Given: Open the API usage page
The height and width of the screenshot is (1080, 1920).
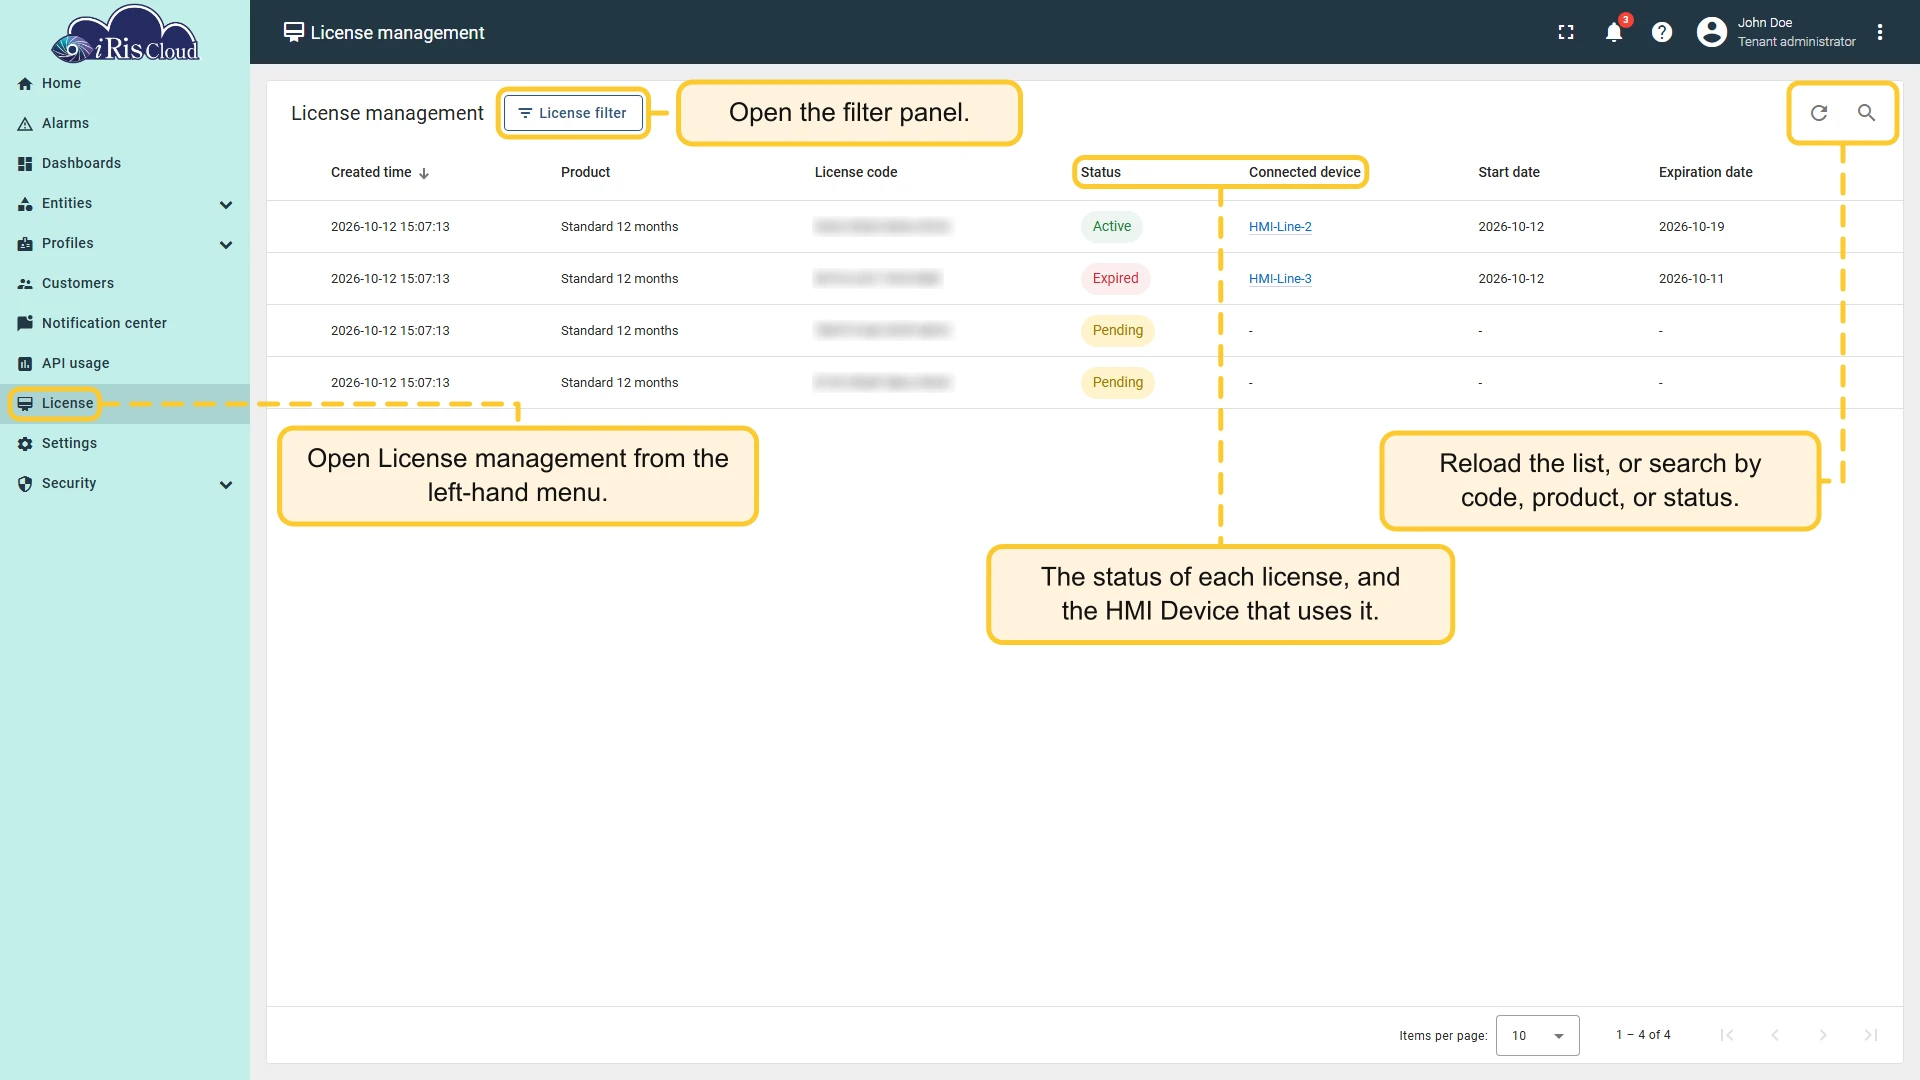Looking at the screenshot, I should (125, 363).
